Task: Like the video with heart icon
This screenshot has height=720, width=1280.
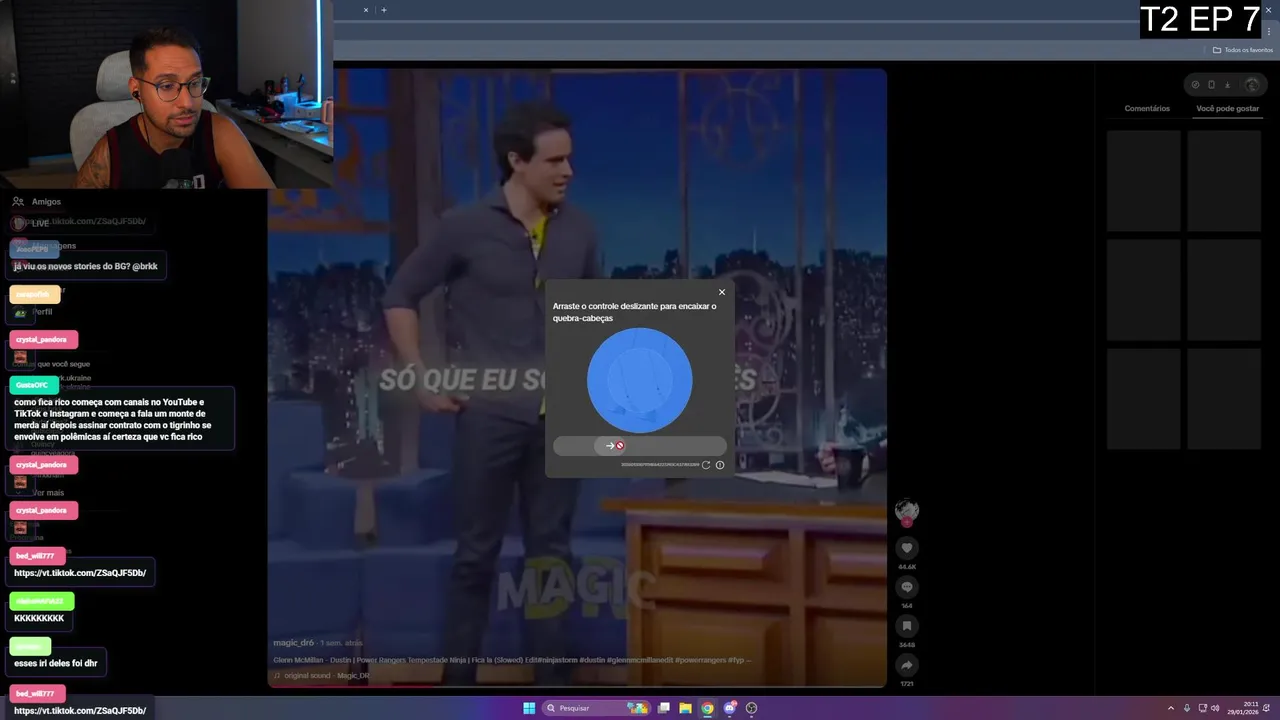Action: coord(907,548)
